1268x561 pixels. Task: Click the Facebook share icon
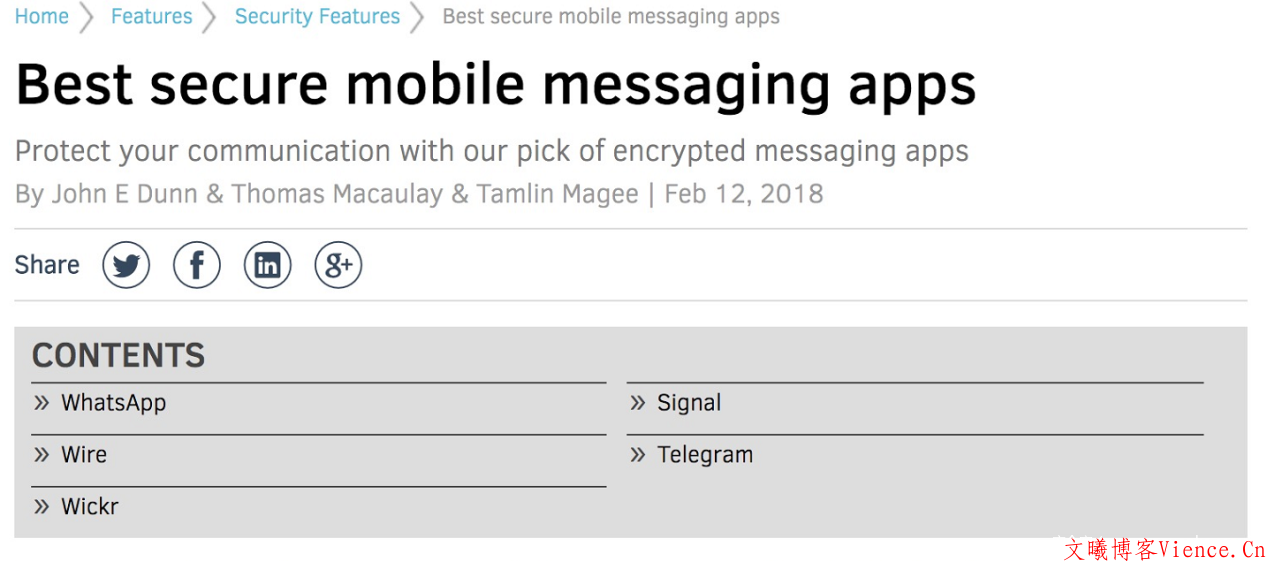tap(197, 265)
